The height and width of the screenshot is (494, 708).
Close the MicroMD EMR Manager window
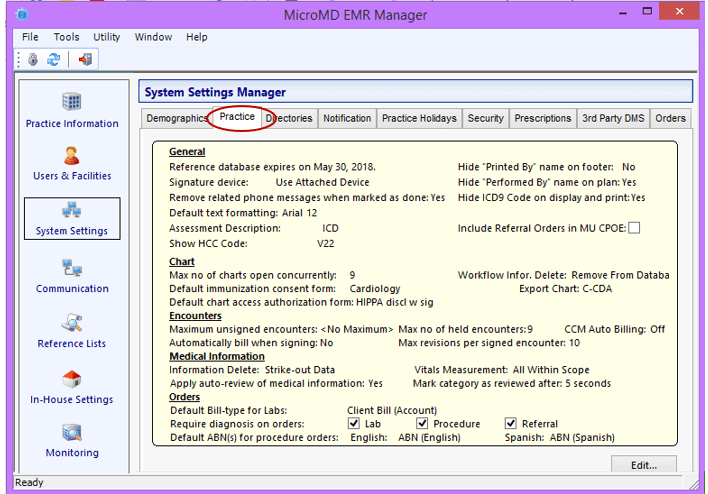click(679, 11)
